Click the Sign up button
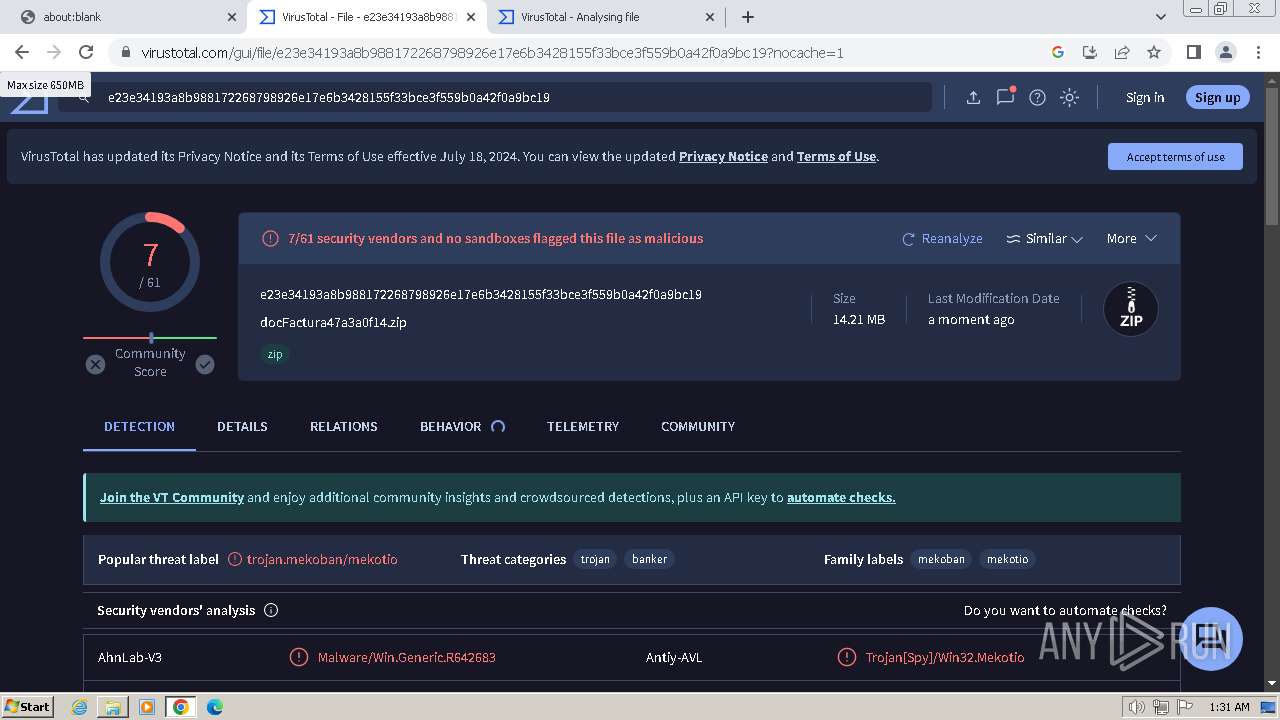Image resolution: width=1280 pixels, height=720 pixels. click(x=1217, y=97)
